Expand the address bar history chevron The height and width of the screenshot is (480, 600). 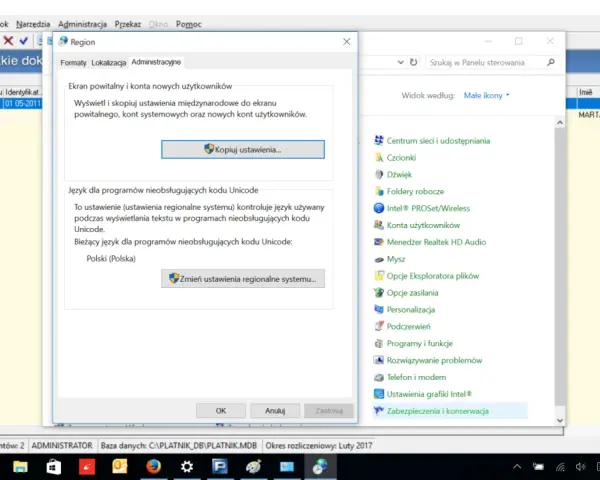tap(400, 62)
